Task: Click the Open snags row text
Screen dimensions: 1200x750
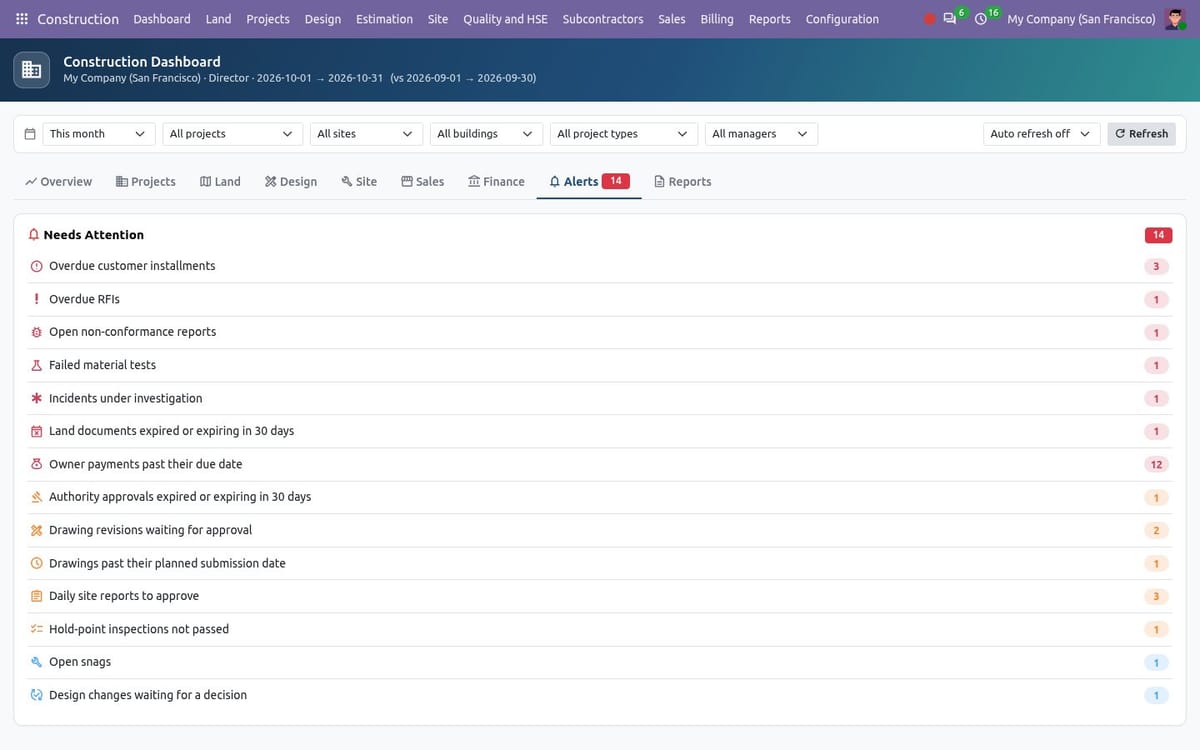Action: pyautogui.click(x=80, y=662)
